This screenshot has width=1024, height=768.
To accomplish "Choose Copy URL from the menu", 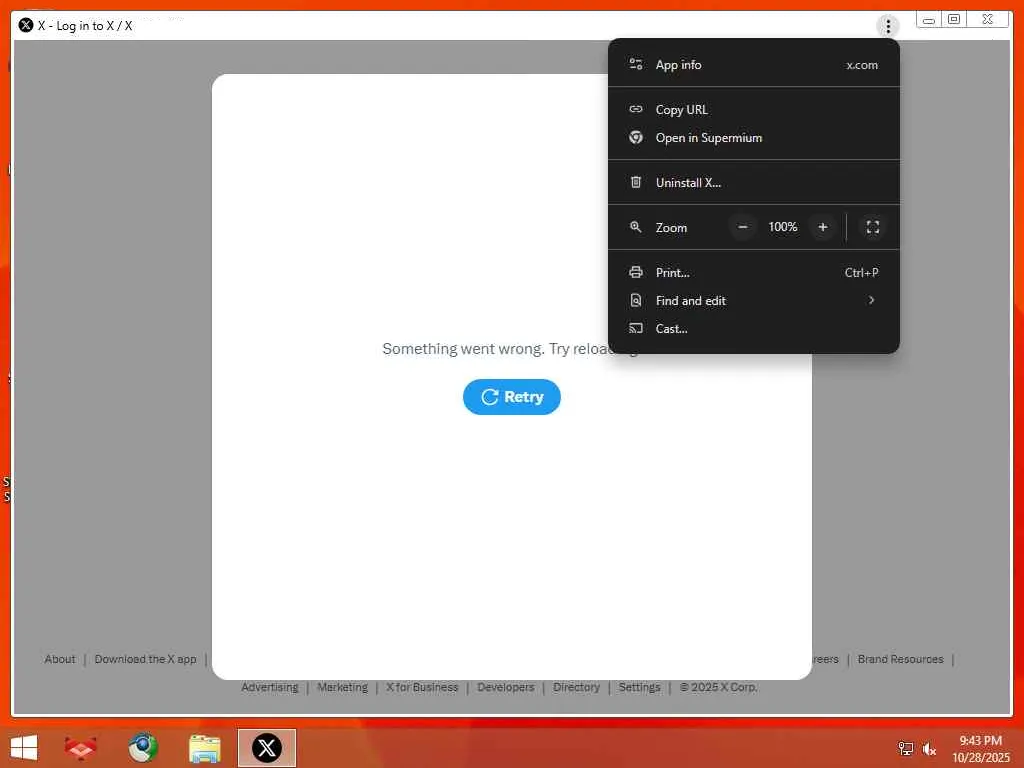I will pyautogui.click(x=754, y=110).
